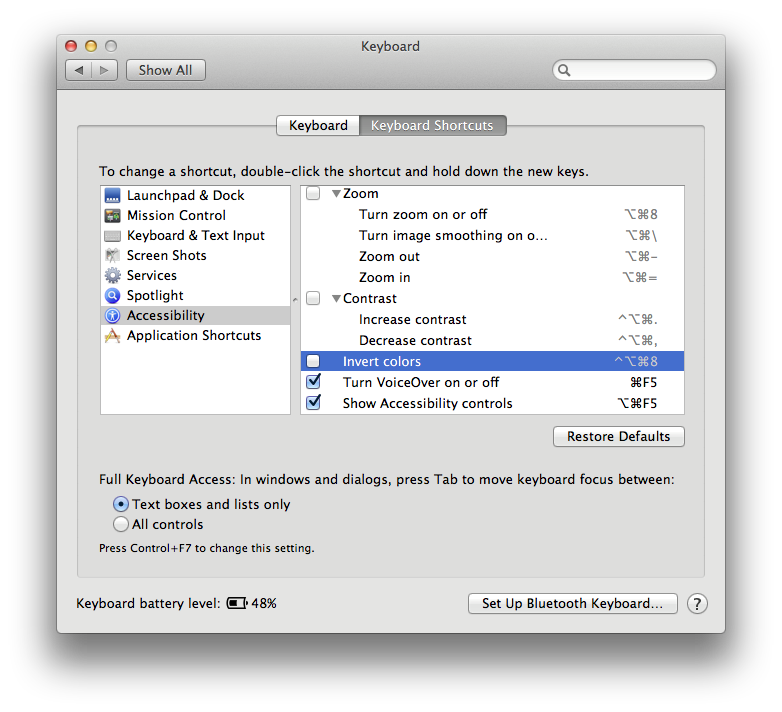Switch to the Keyboard tab
The image size is (782, 712).
pos(318,125)
